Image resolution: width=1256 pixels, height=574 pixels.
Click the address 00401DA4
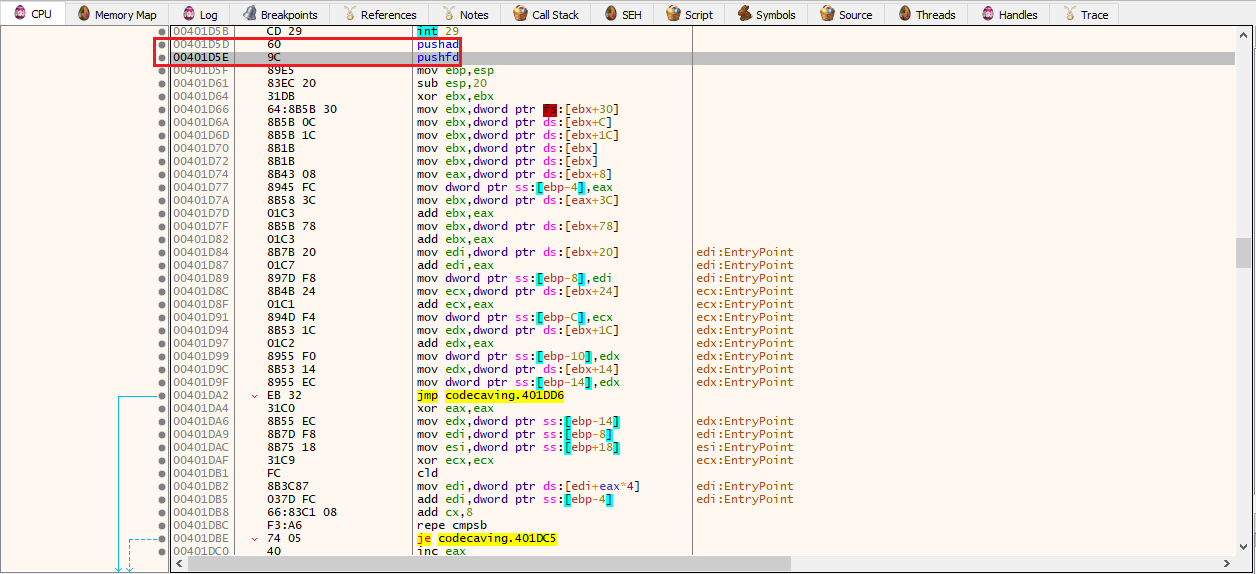point(201,409)
